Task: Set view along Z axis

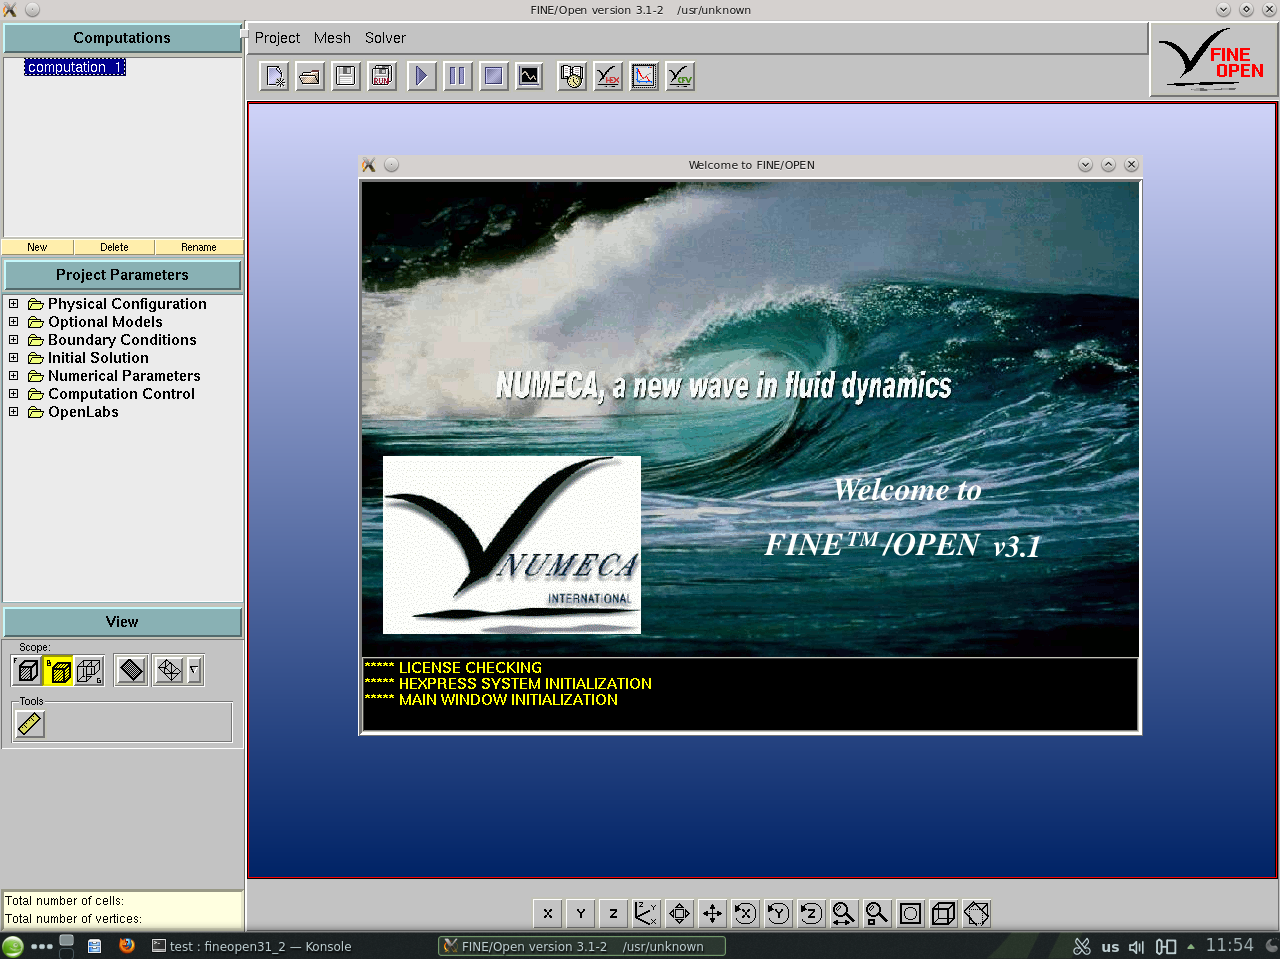Action: (614, 913)
